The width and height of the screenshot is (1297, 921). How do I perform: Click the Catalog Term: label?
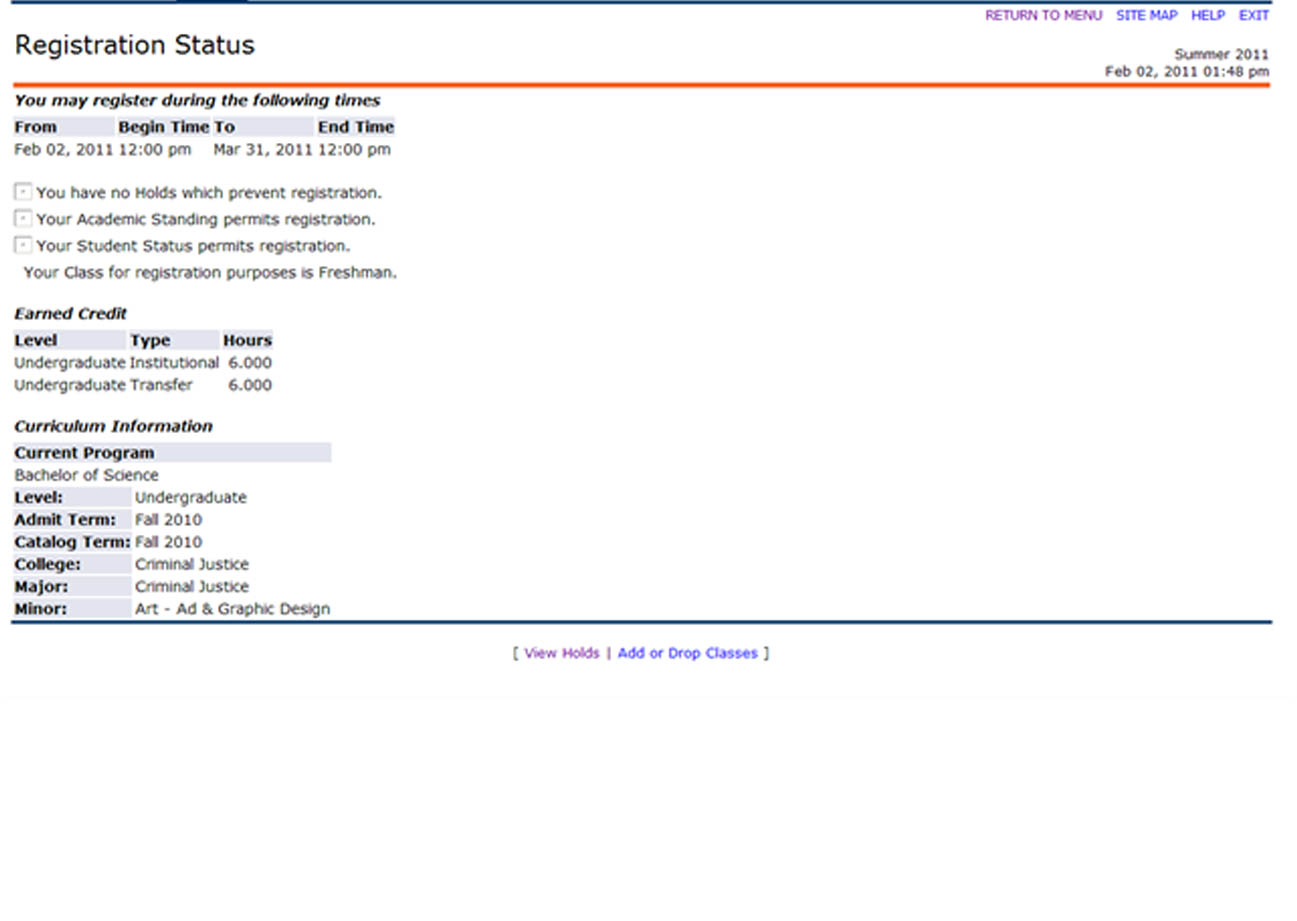[72, 542]
